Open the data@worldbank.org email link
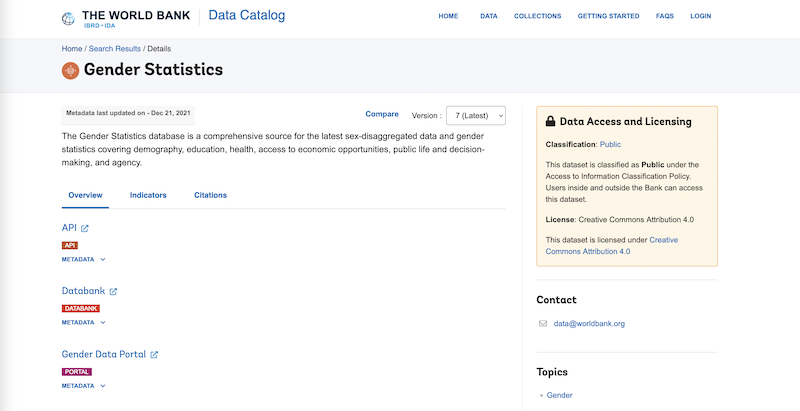 [x=588, y=323]
